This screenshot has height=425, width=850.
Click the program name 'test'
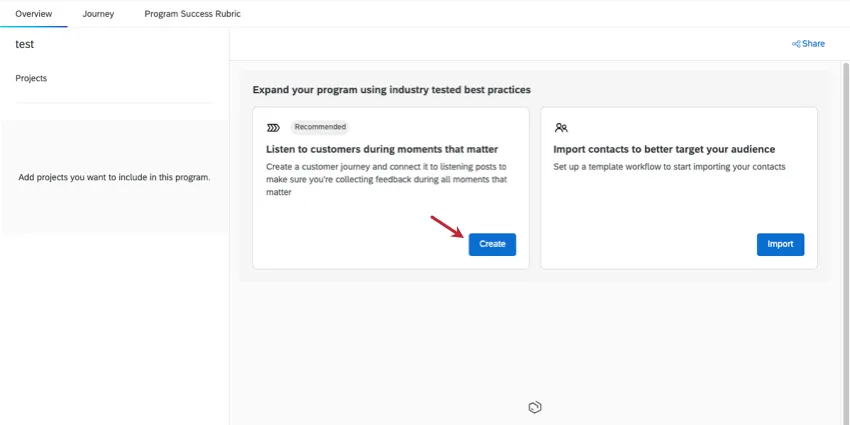point(25,45)
